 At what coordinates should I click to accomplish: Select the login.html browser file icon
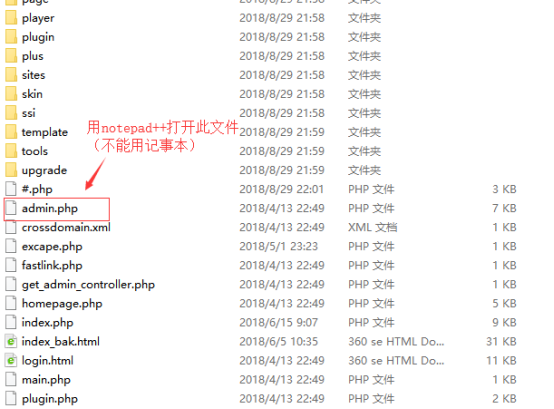coord(11,361)
